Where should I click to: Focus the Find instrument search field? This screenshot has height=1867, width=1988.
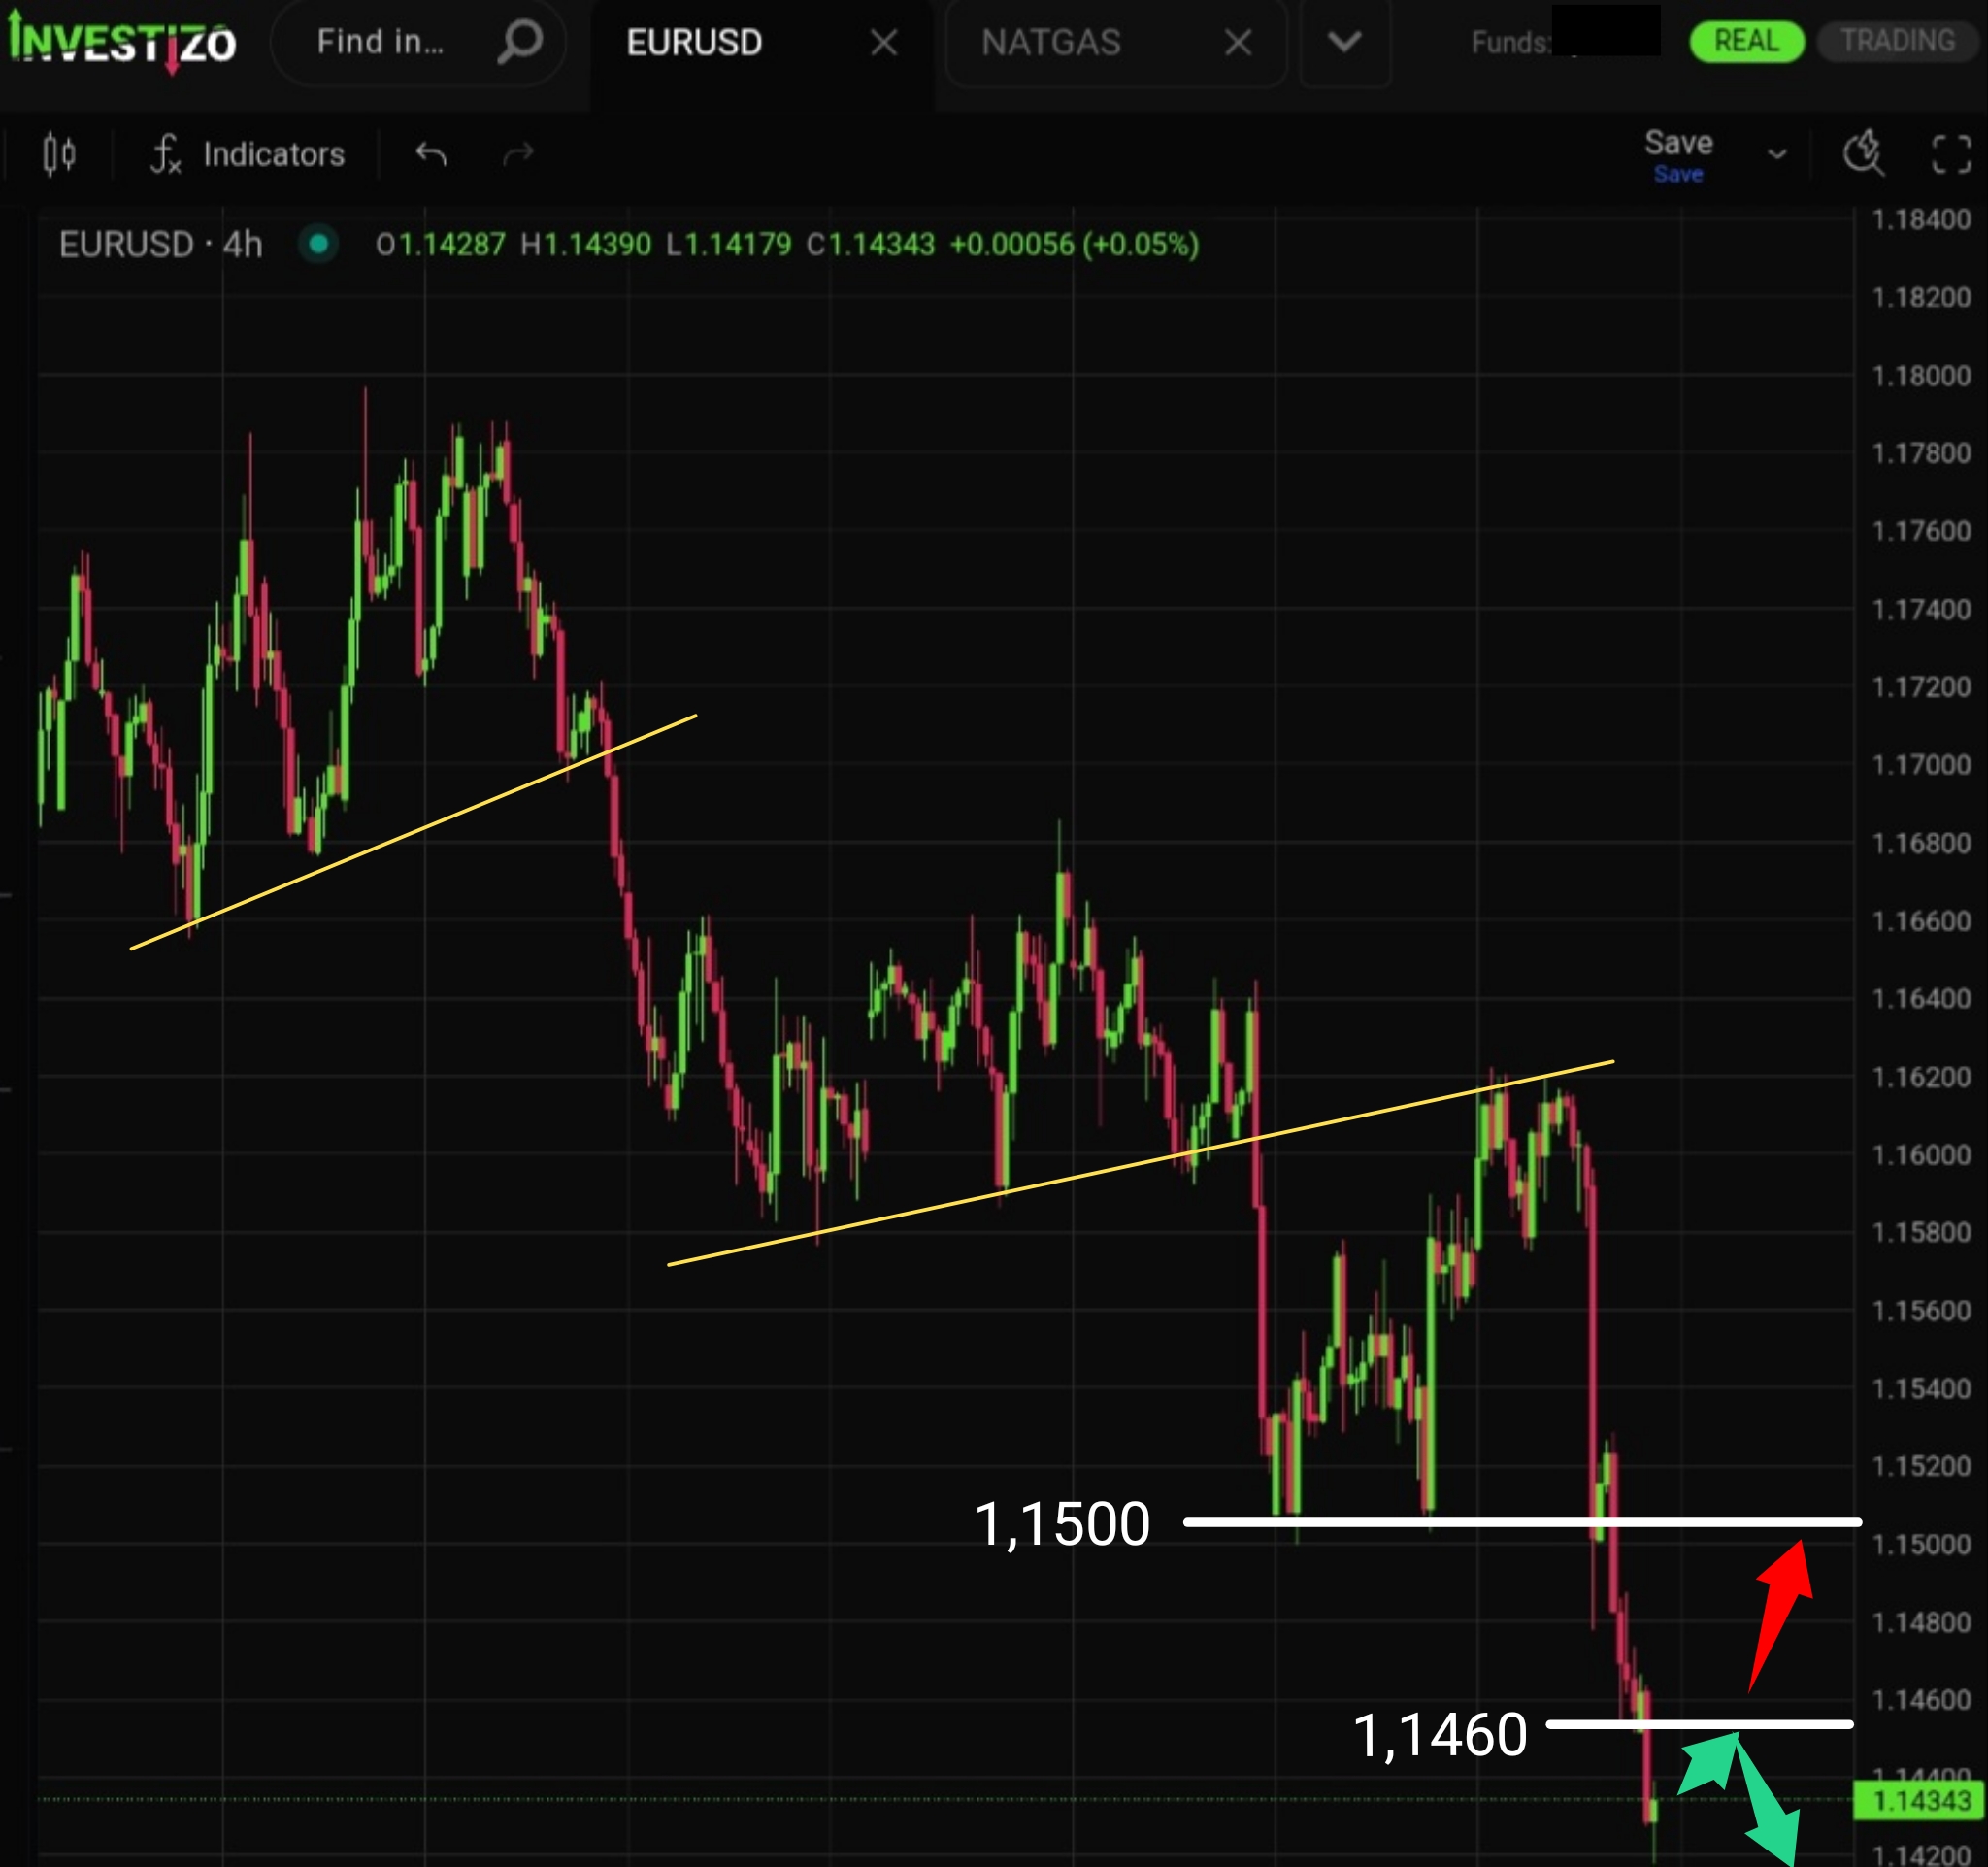[418, 43]
